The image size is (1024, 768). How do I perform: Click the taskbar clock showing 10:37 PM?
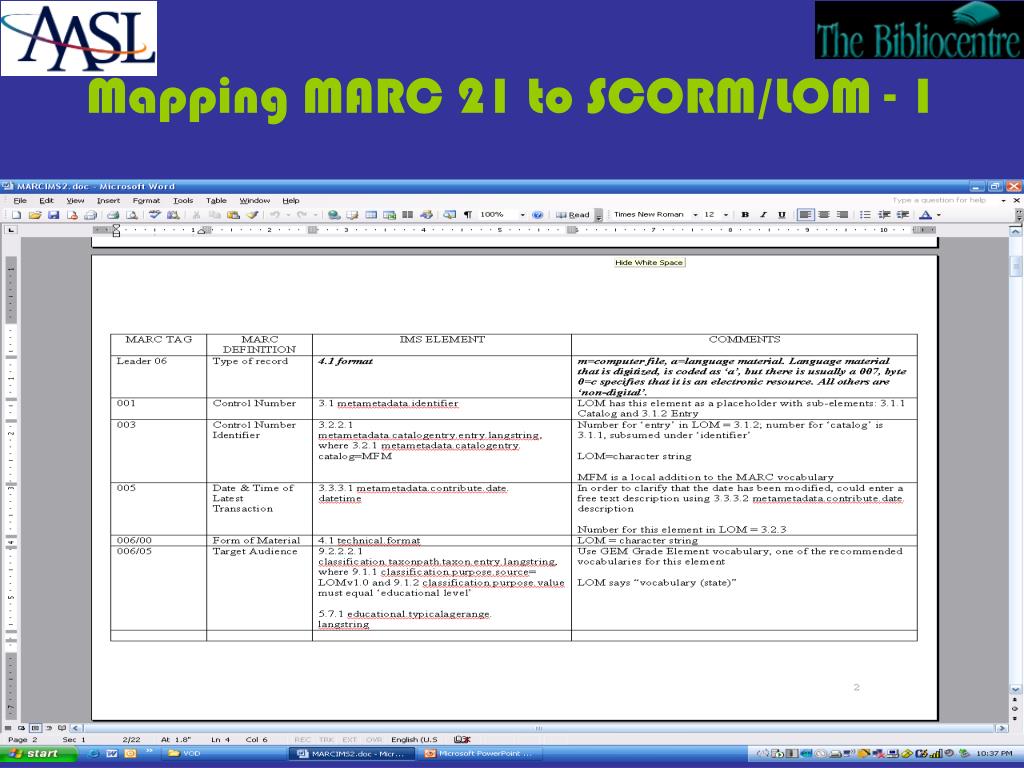[x=993, y=754]
